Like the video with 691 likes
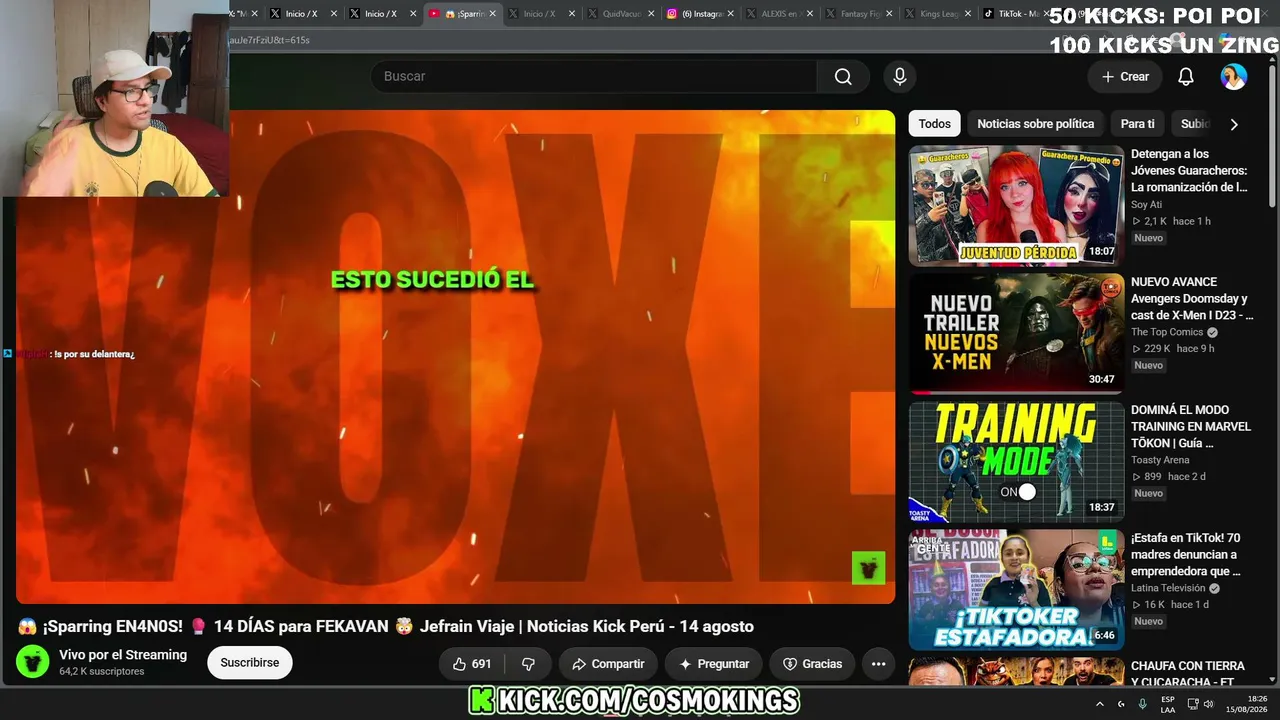The image size is (1280, 720). [x=472, y=664]
